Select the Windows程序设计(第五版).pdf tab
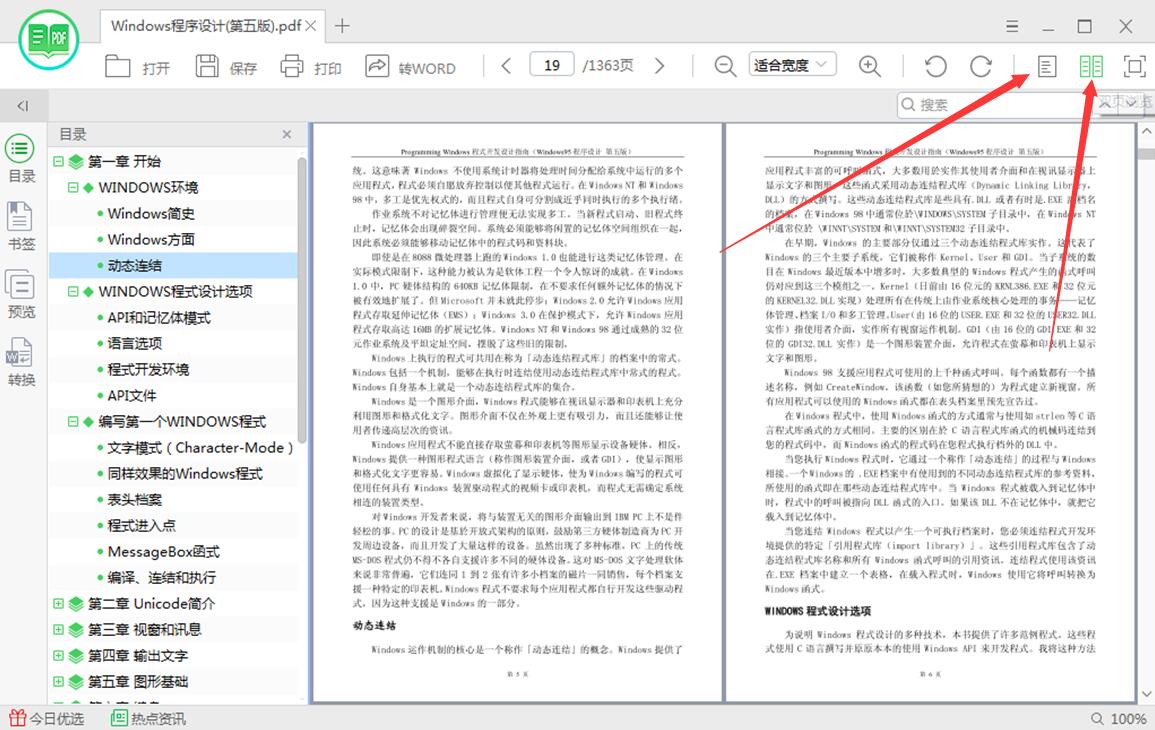This screenshot has width=1155, height=730. (213, 26)
